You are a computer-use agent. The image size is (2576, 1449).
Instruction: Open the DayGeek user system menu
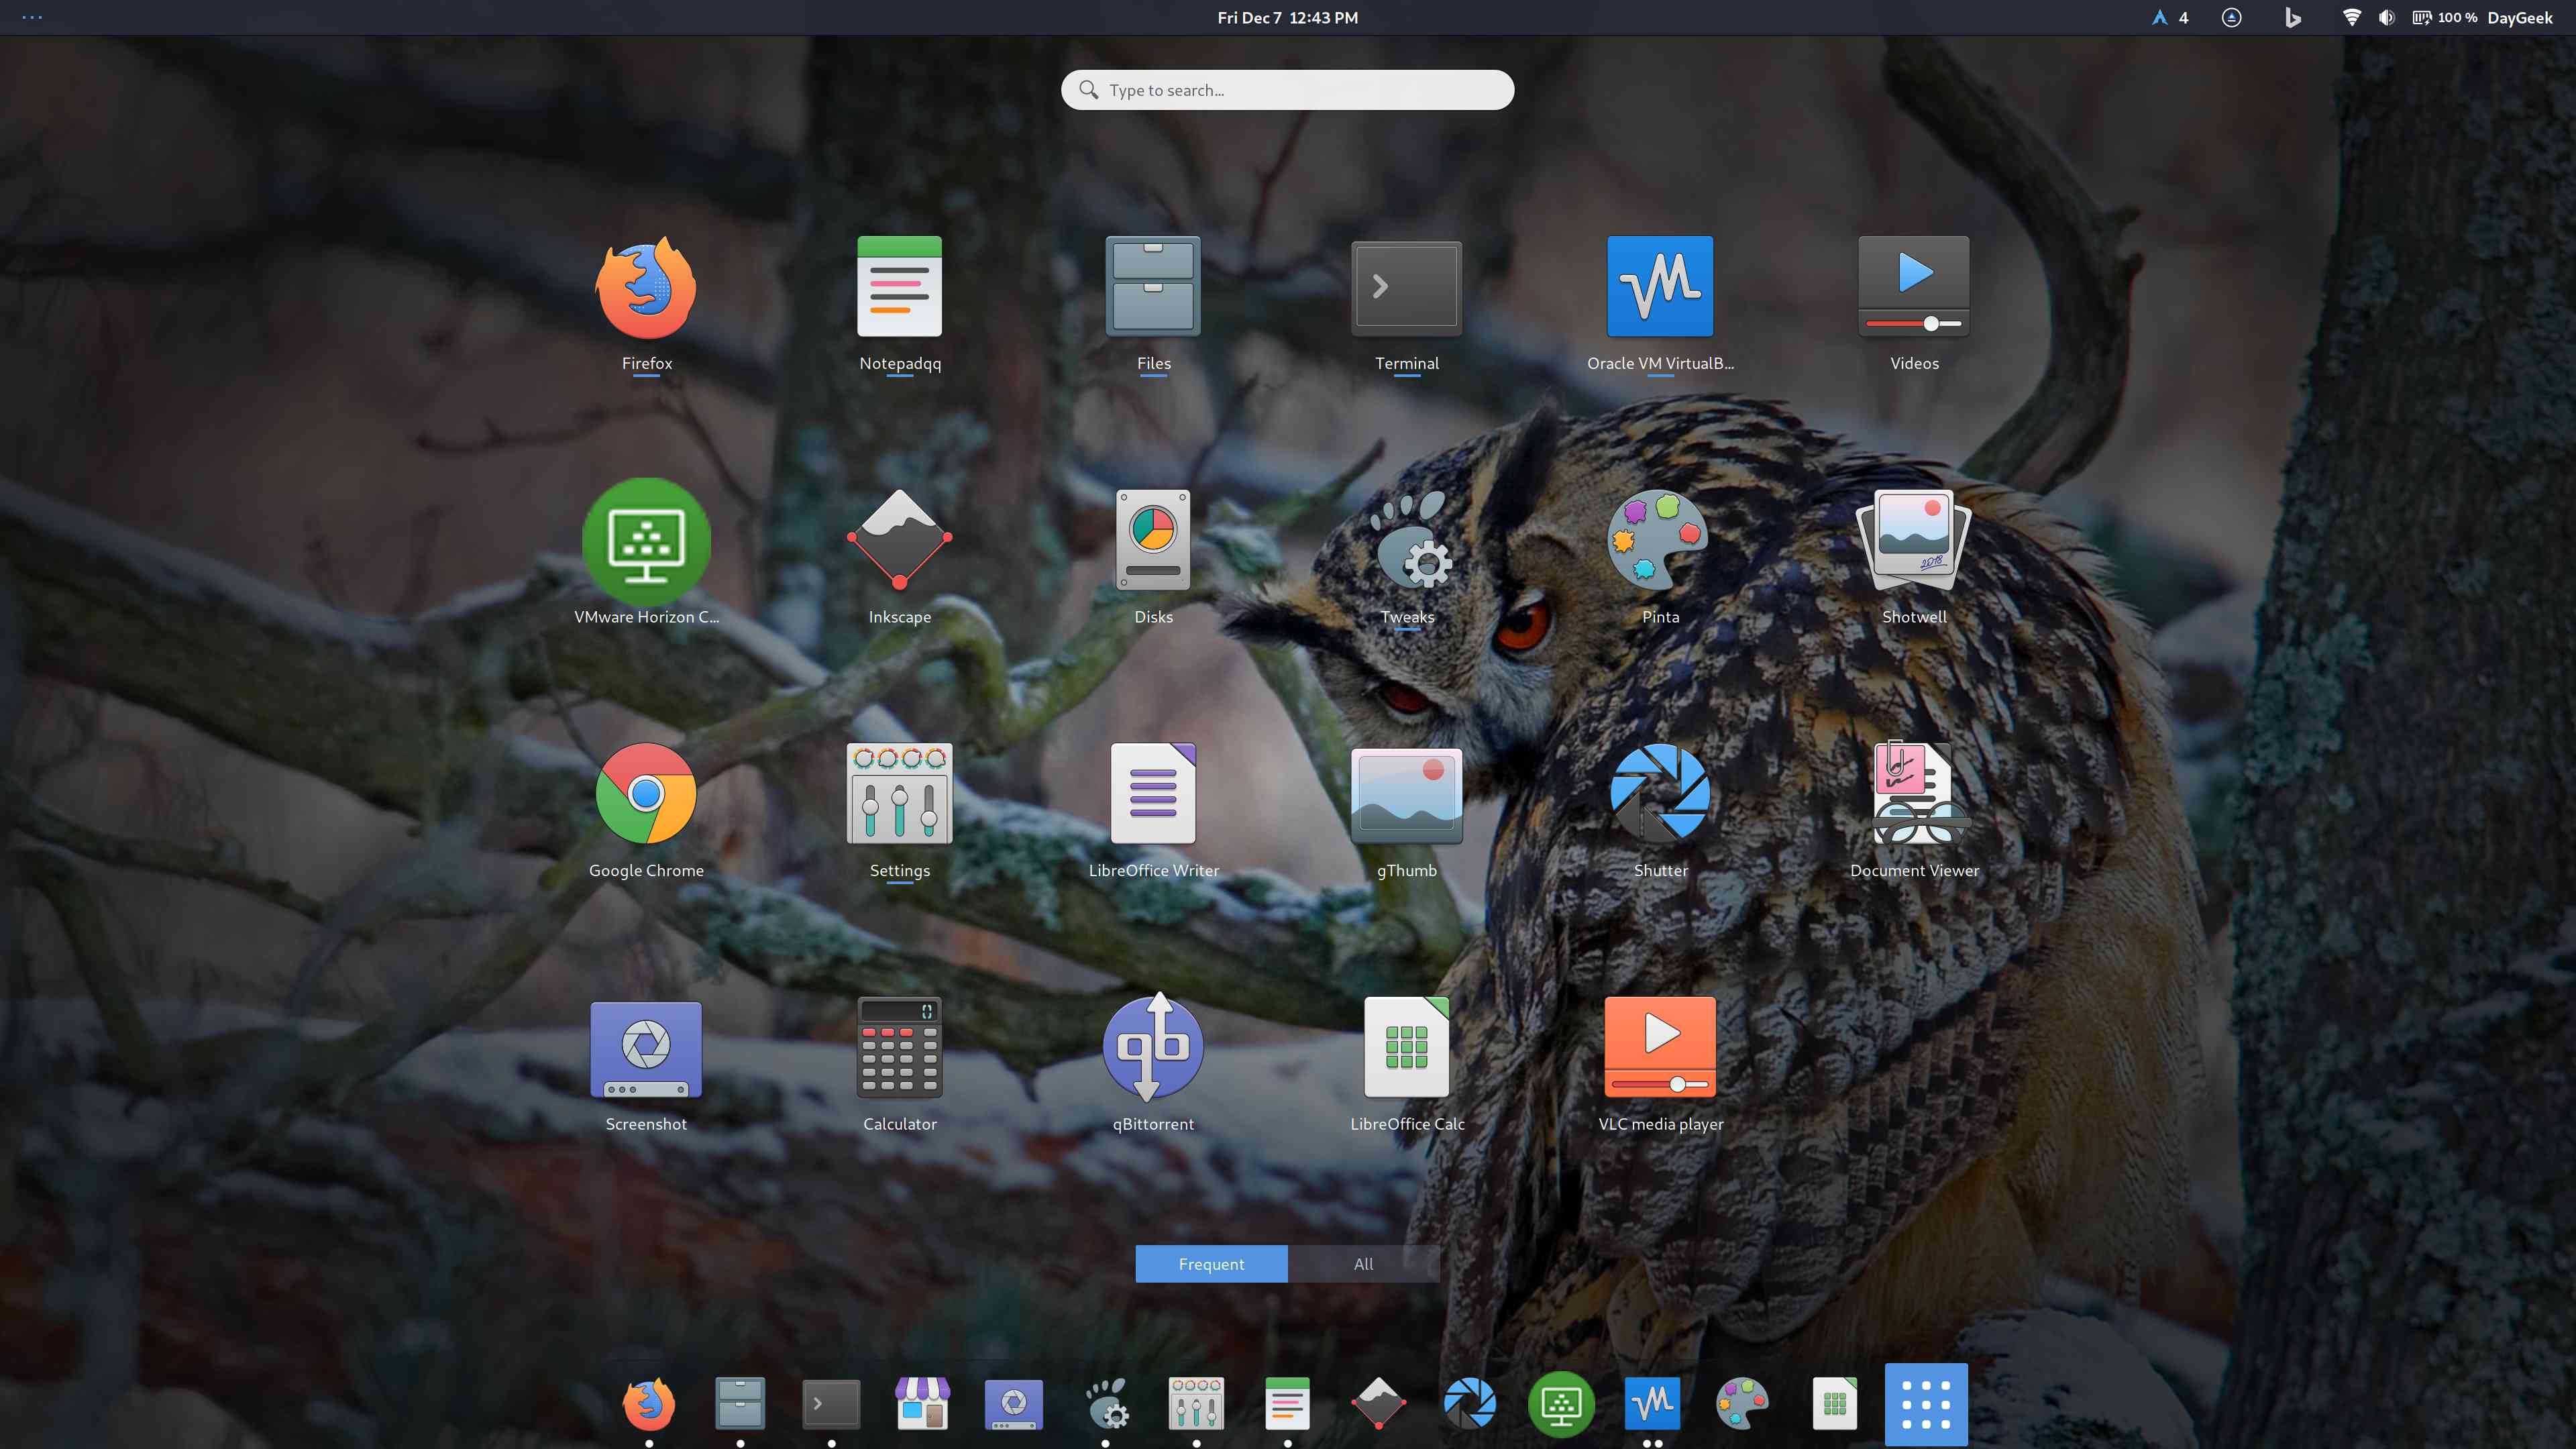point(2519,17)
